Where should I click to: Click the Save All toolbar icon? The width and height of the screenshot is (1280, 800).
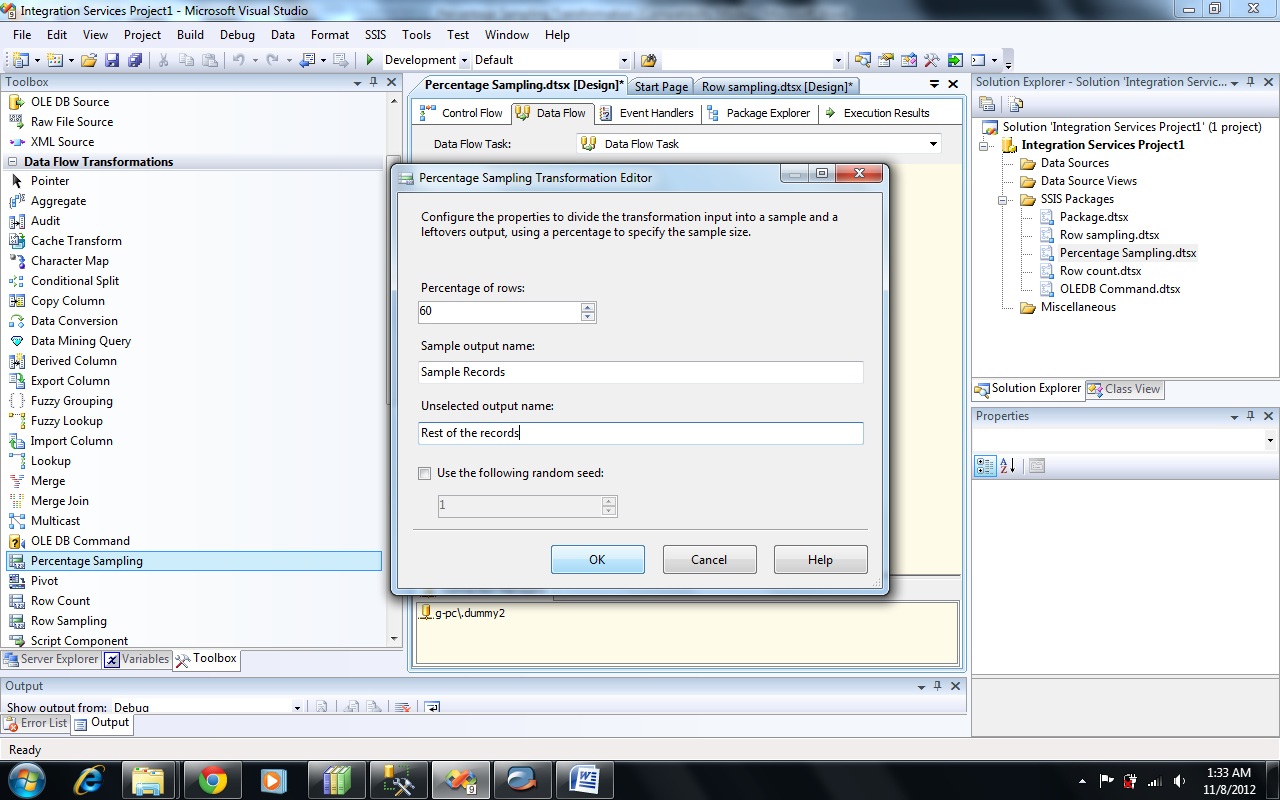[134, 60]
